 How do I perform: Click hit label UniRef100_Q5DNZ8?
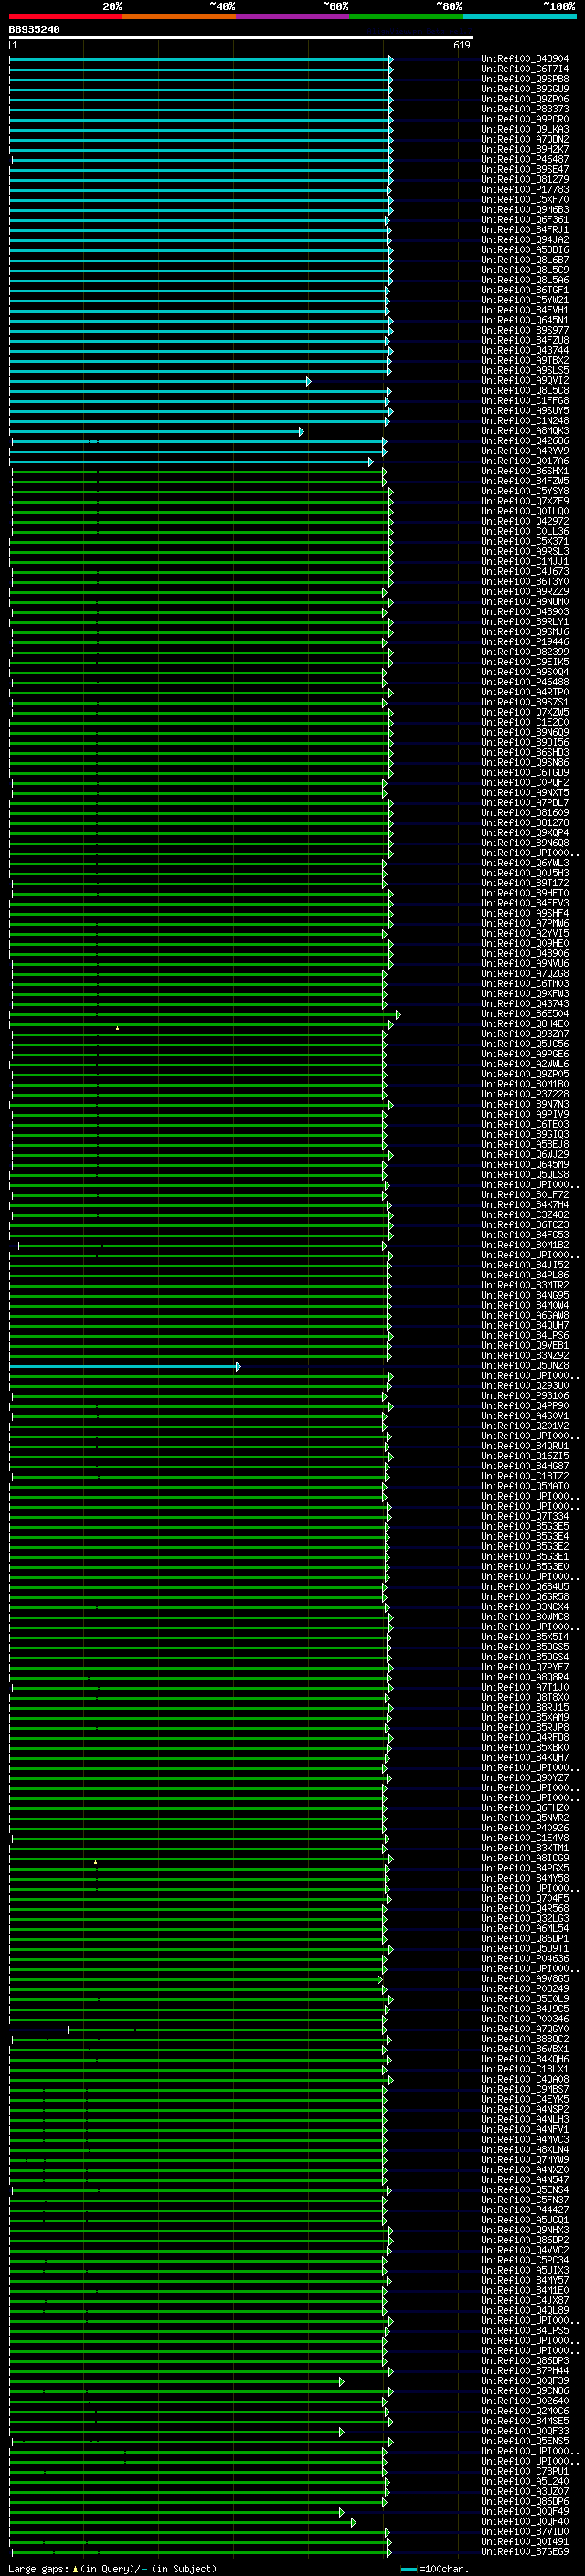[x=525, y=1366]
